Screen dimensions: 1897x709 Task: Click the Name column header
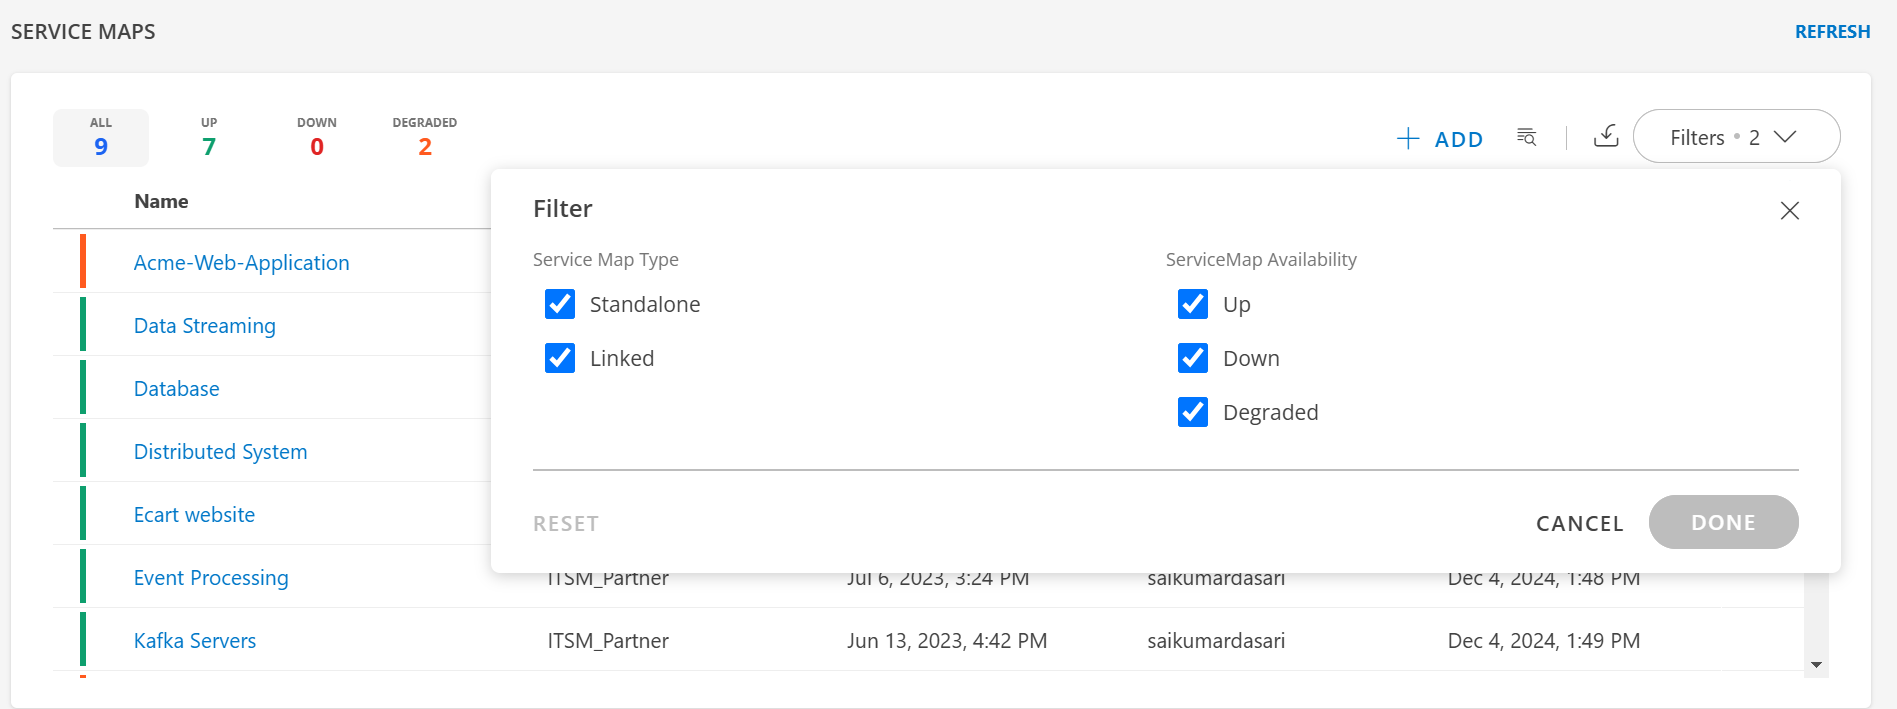pos(162,201)
